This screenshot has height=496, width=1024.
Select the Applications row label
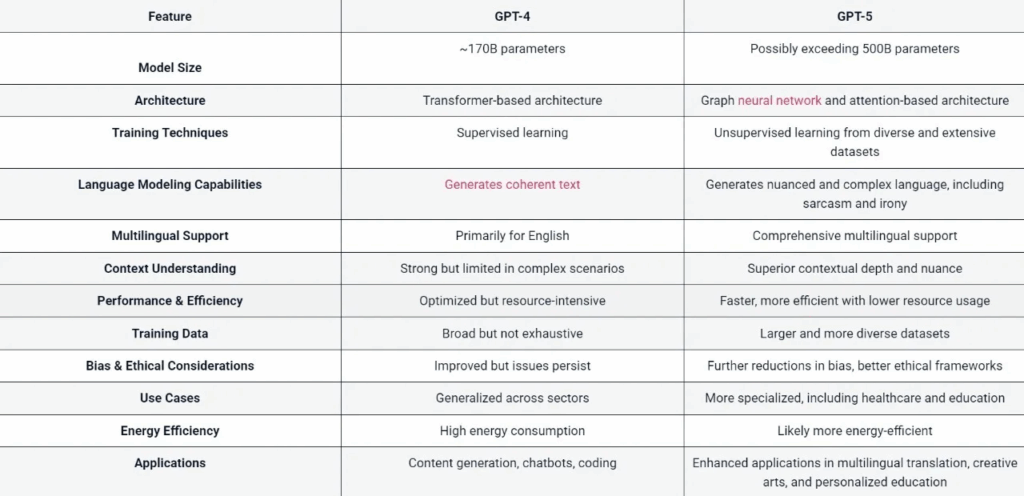(170, 463)
